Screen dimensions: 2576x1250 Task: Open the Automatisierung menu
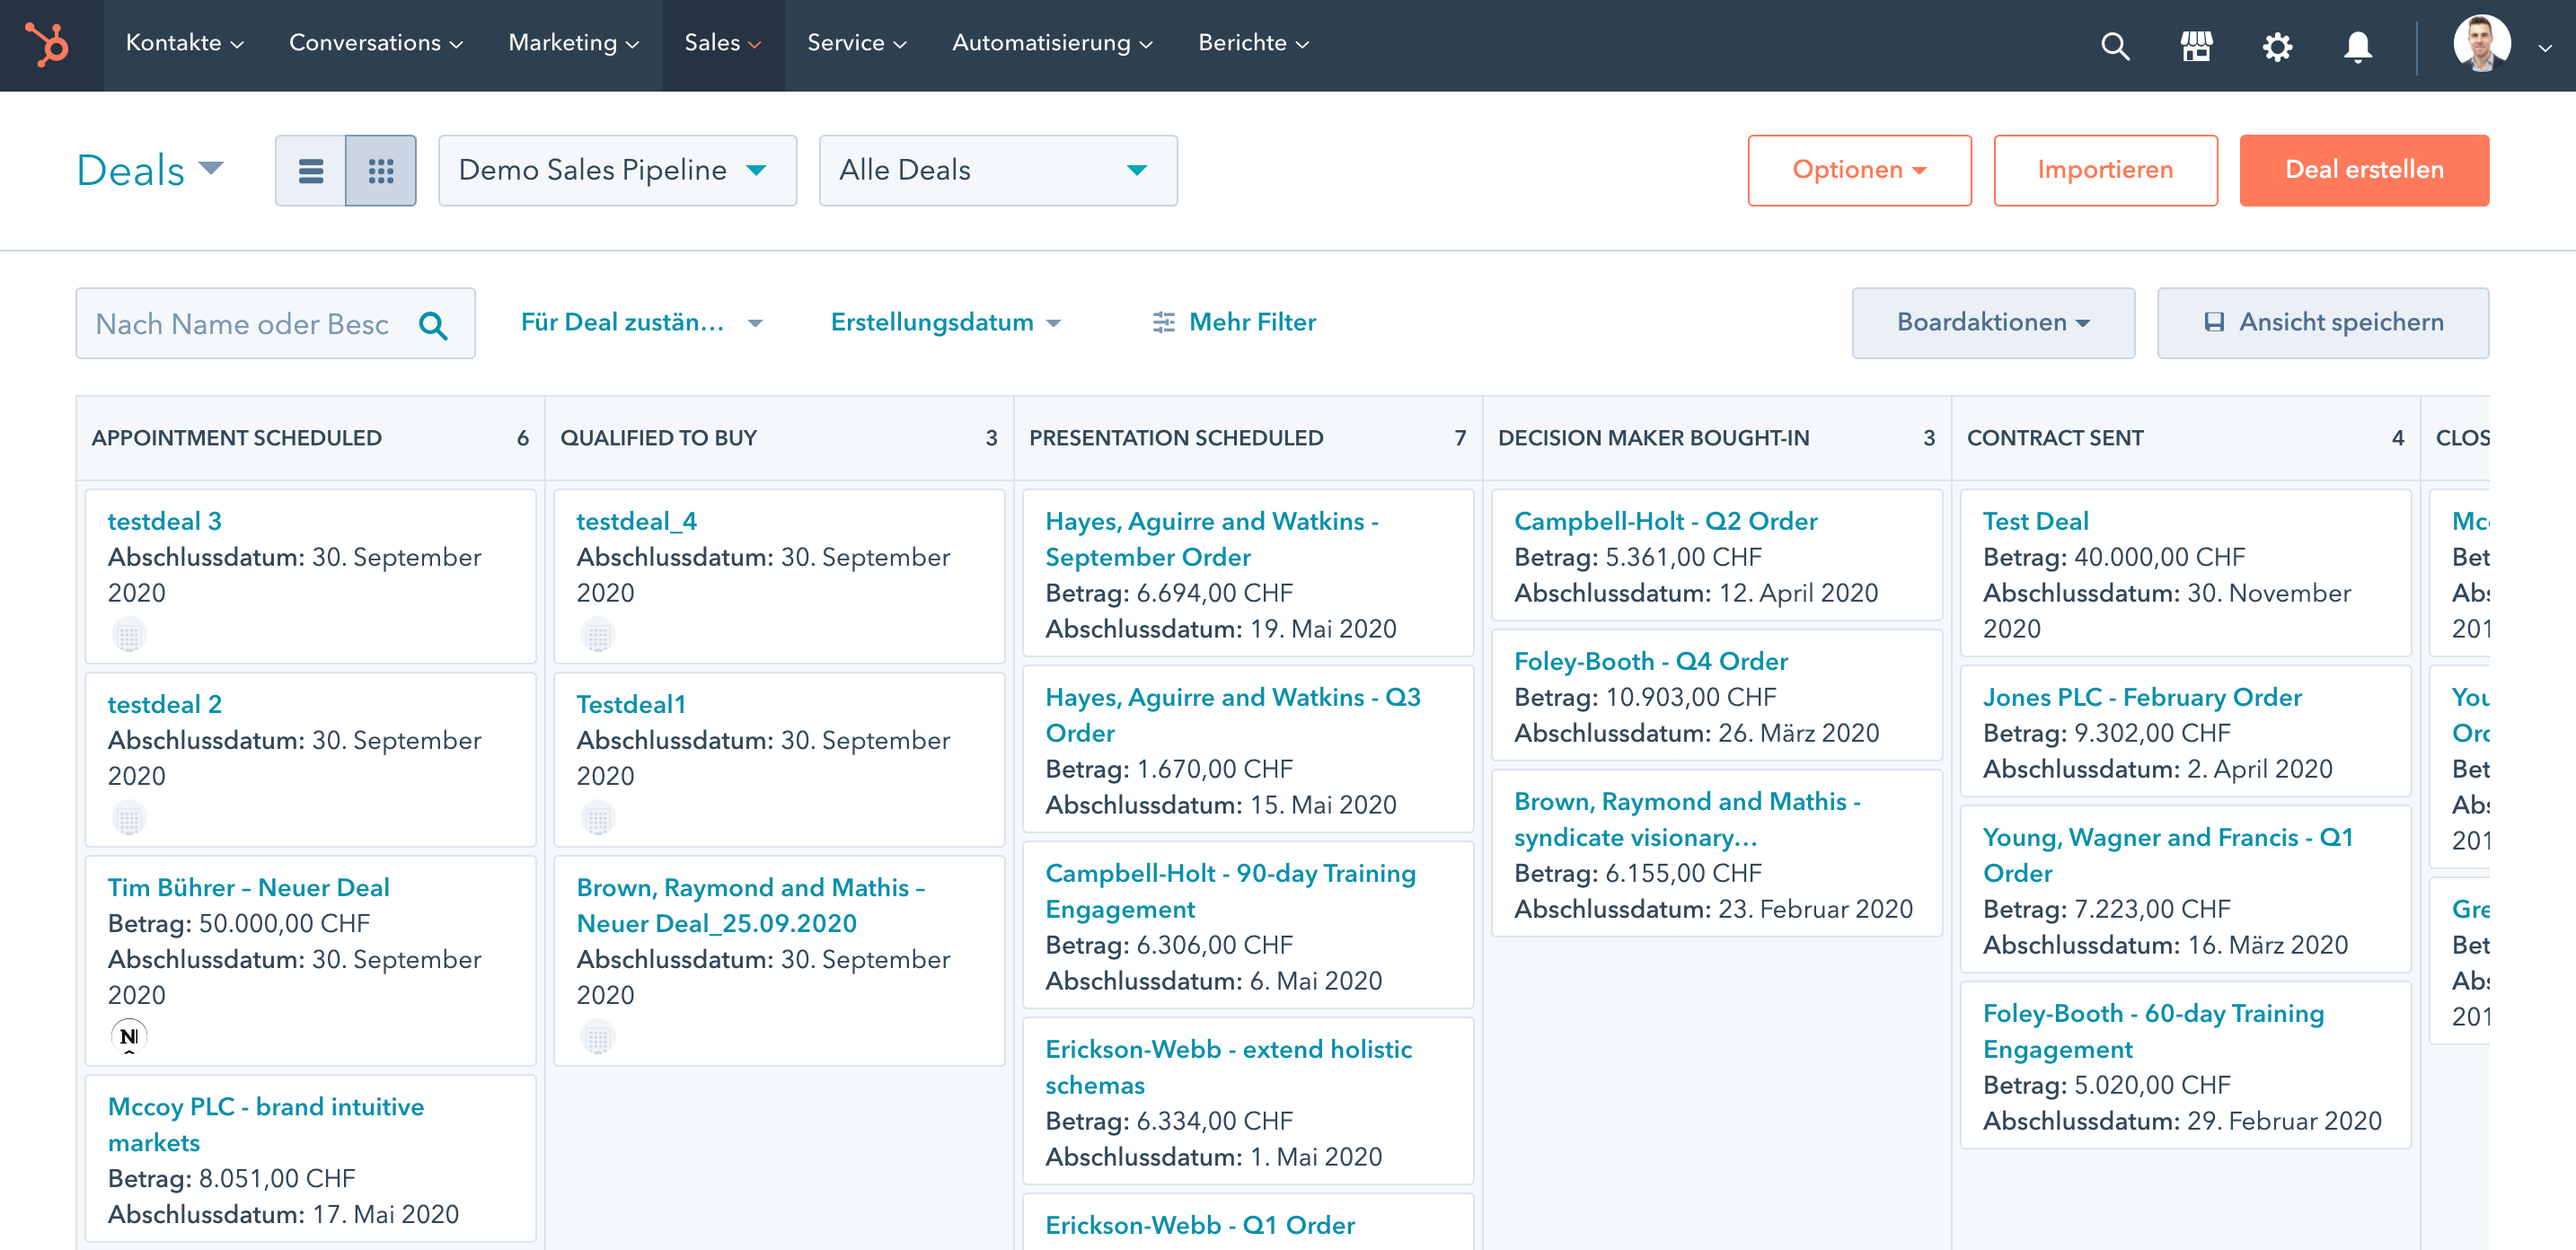coord(1052,43)
